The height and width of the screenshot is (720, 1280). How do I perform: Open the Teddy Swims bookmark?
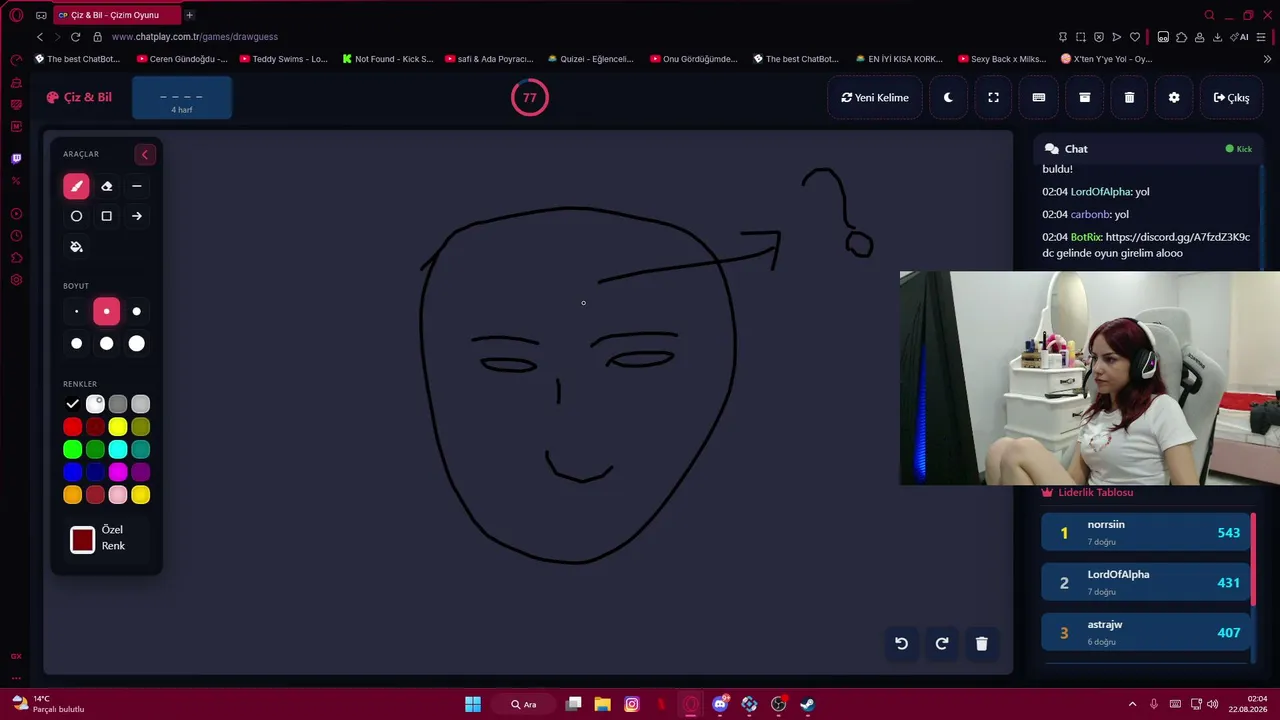coord(283,59)
